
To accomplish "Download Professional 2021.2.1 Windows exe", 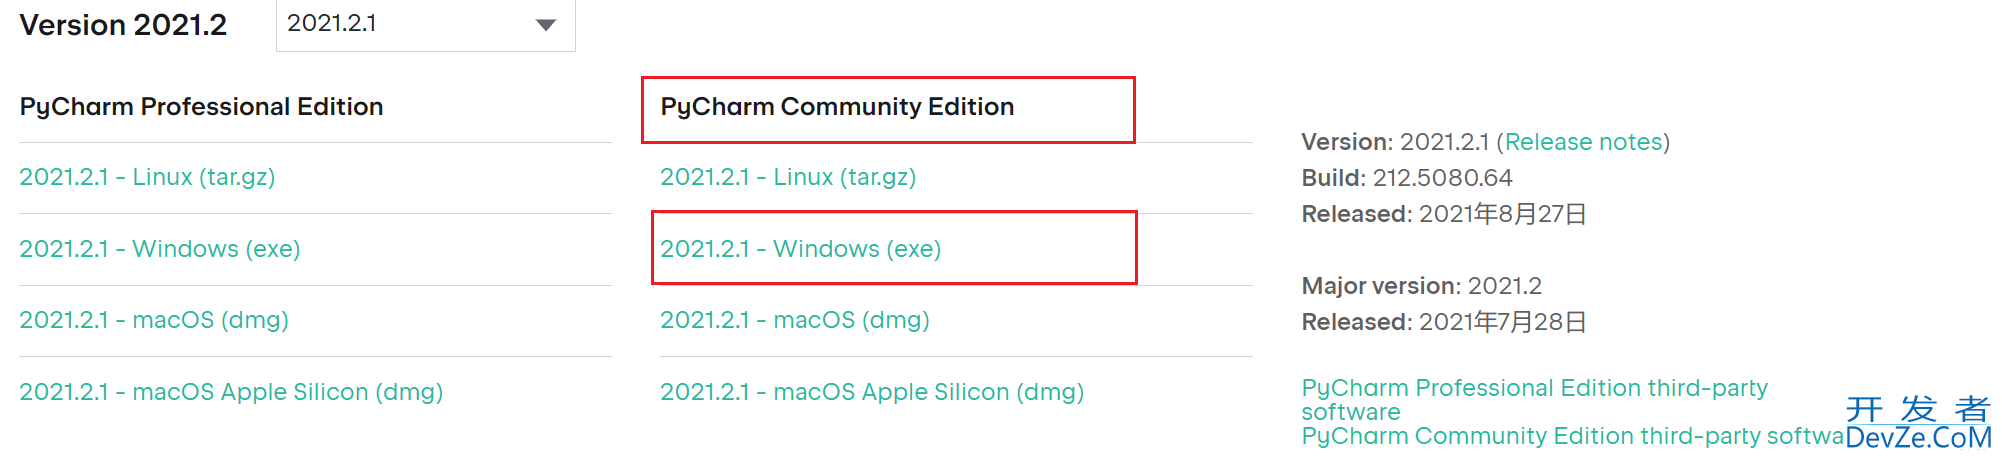I will (160, 249).
